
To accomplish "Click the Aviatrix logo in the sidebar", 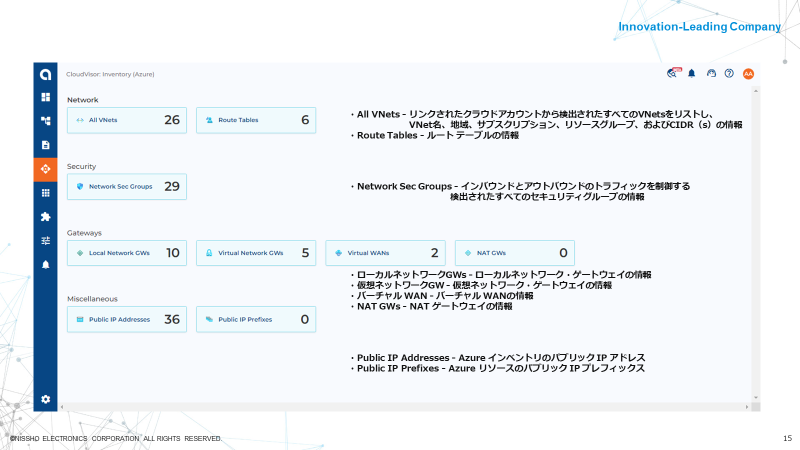I will 45,74.
